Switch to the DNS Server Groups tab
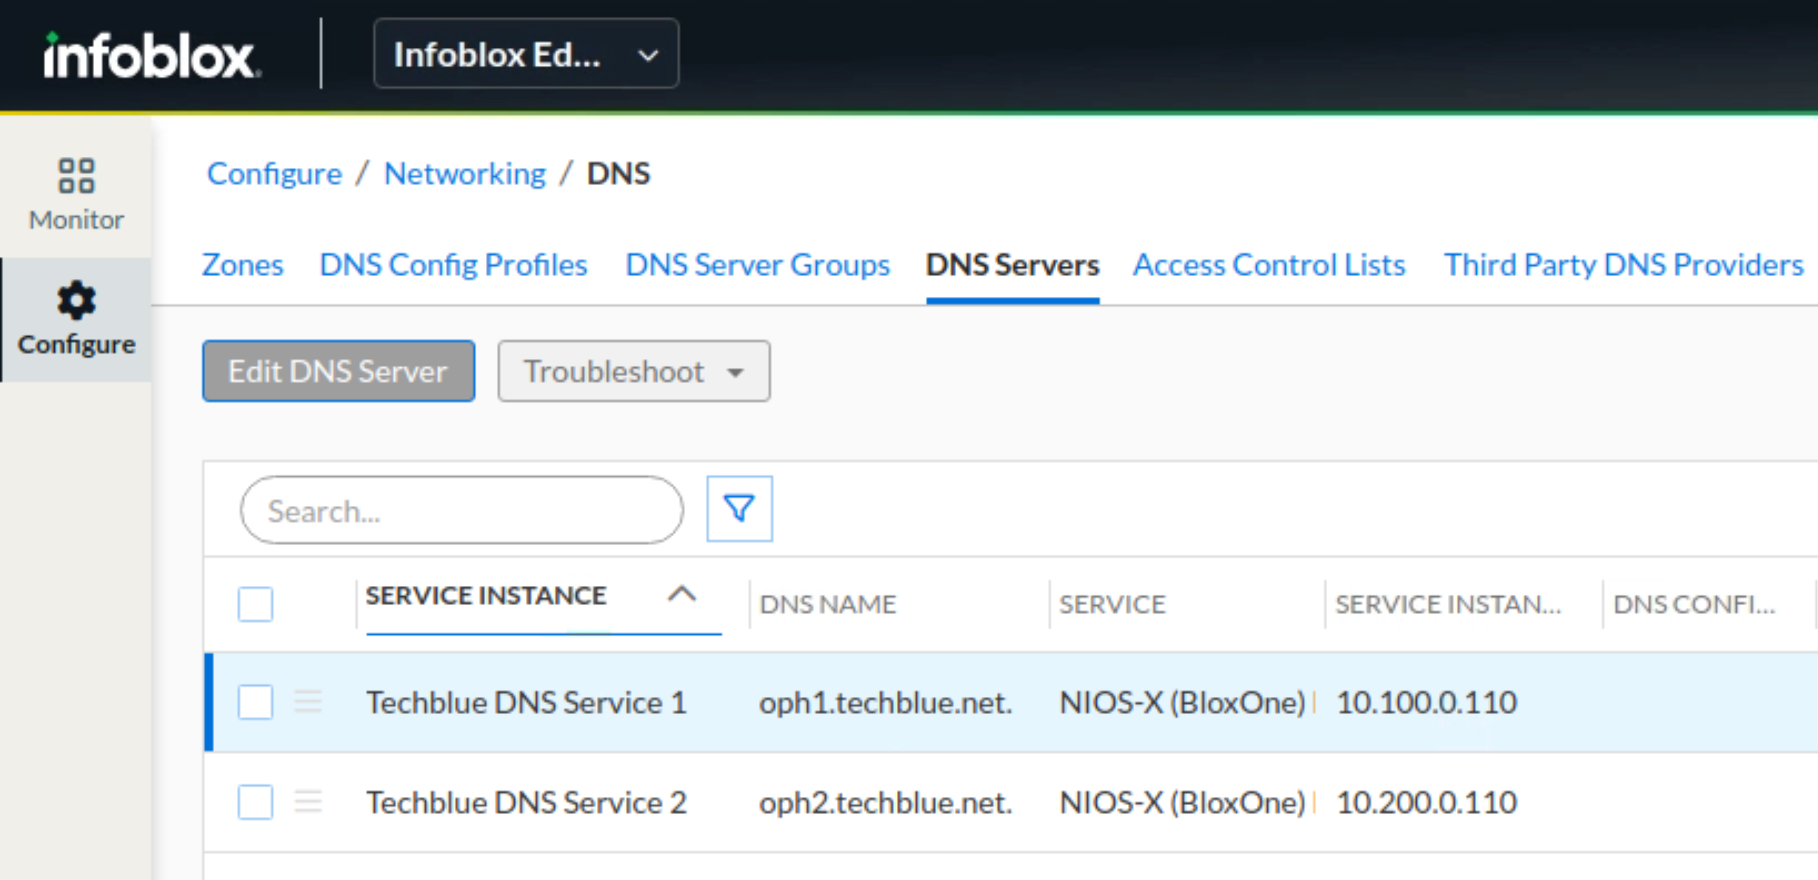 pos(757,265)
